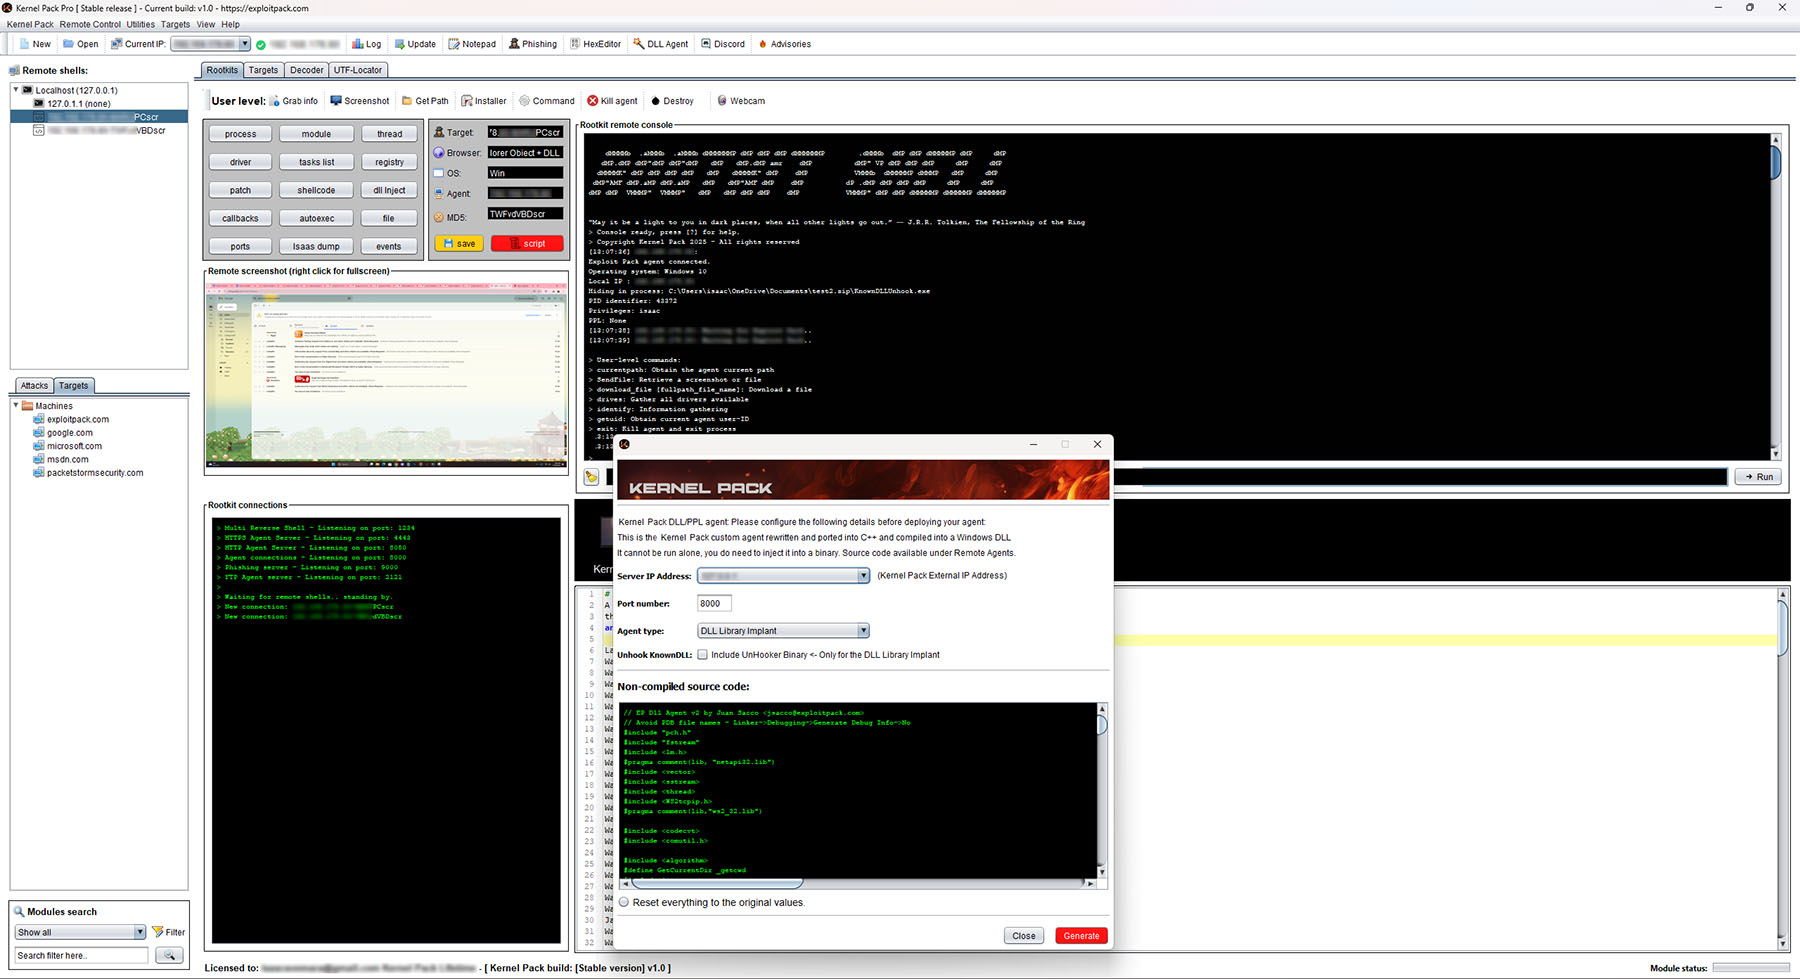Expand the Server IP Address combo box

[863, 576]
